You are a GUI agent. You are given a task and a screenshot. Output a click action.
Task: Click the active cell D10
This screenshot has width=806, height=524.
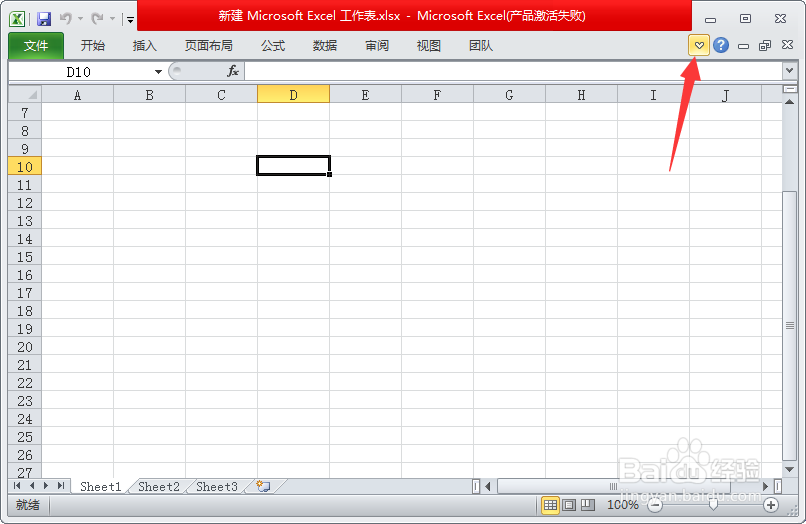[x=293, y=166]
